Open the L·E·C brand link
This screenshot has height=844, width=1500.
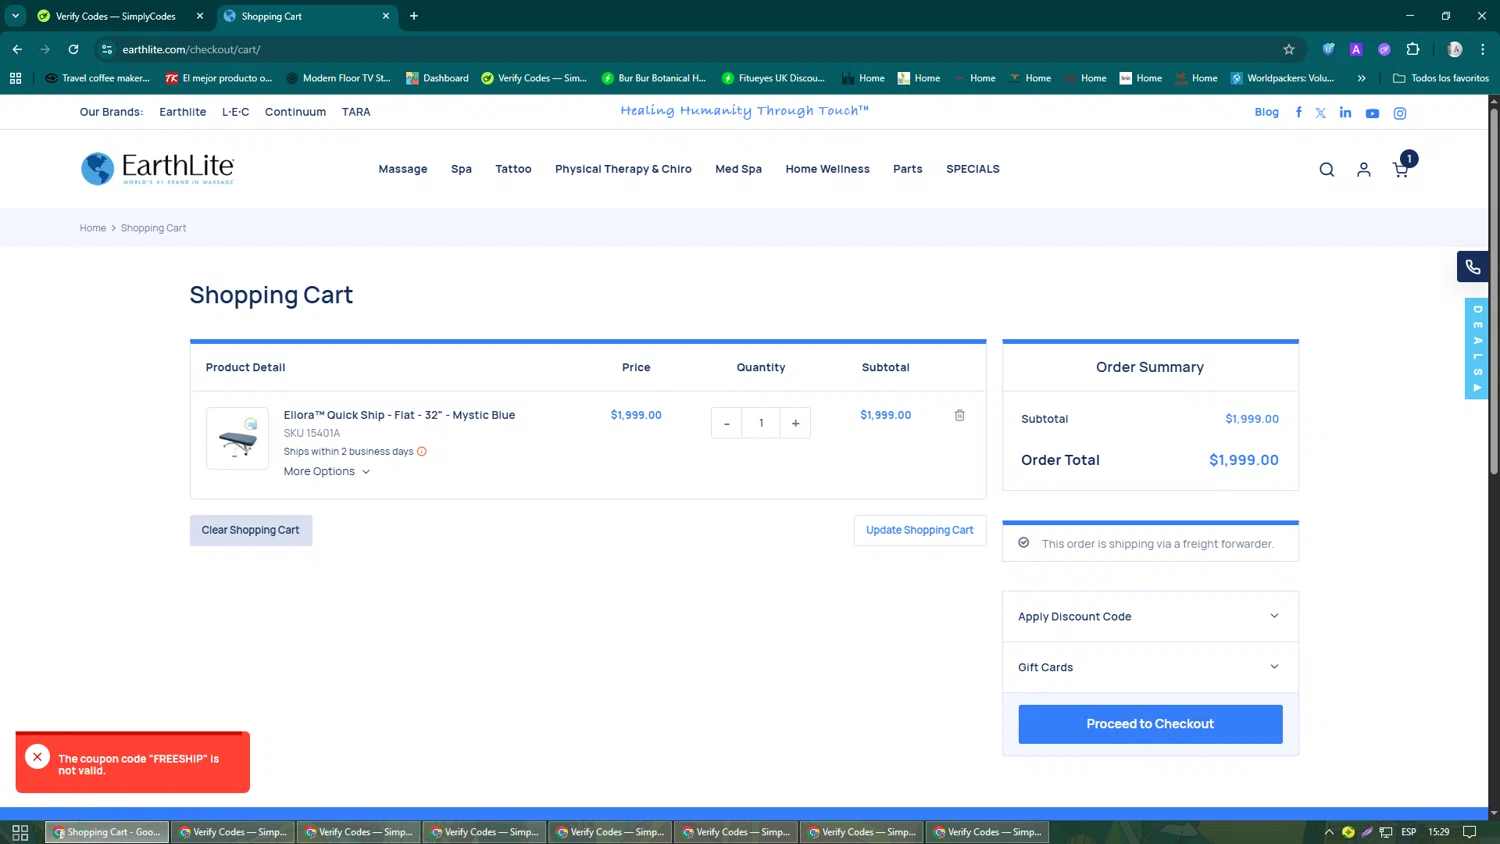(235, 112)
